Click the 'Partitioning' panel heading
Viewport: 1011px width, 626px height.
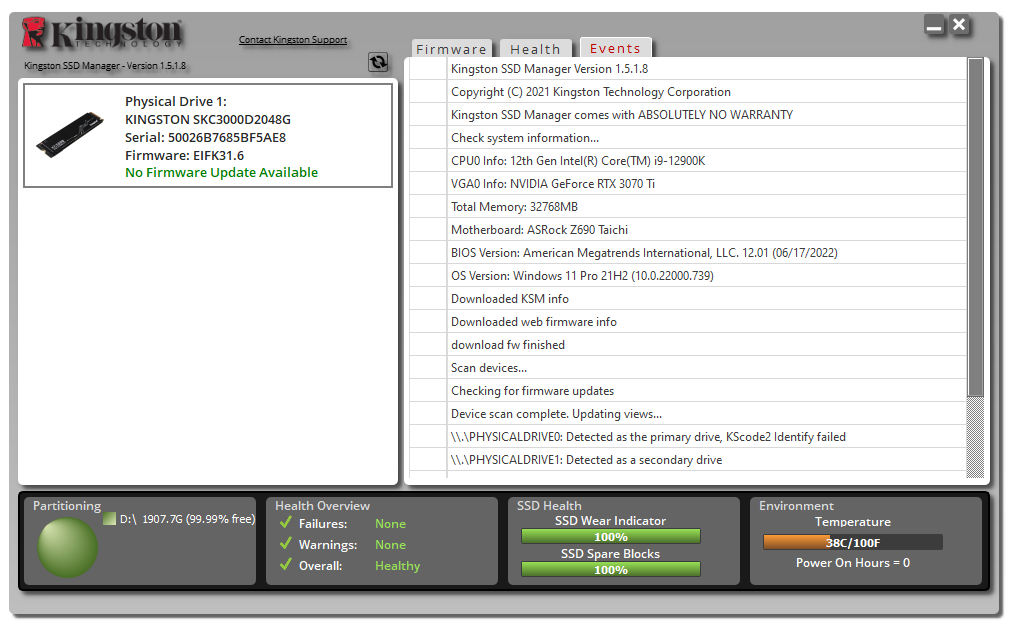67,506
